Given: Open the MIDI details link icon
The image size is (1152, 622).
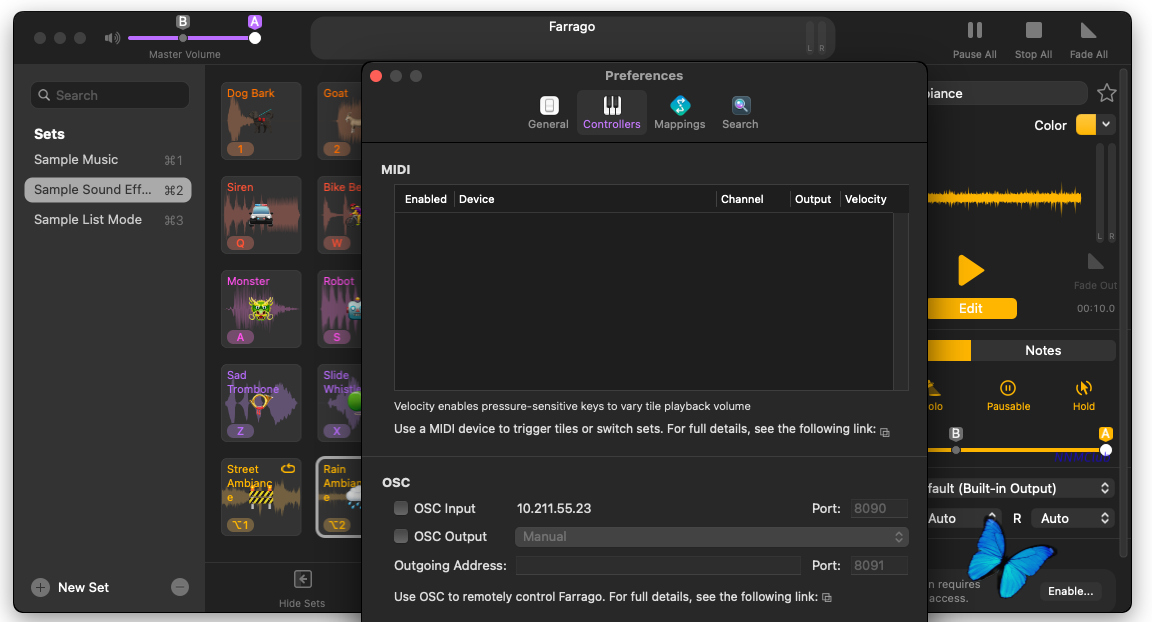Looking at the screenshot, I should (x=885, y=433).
